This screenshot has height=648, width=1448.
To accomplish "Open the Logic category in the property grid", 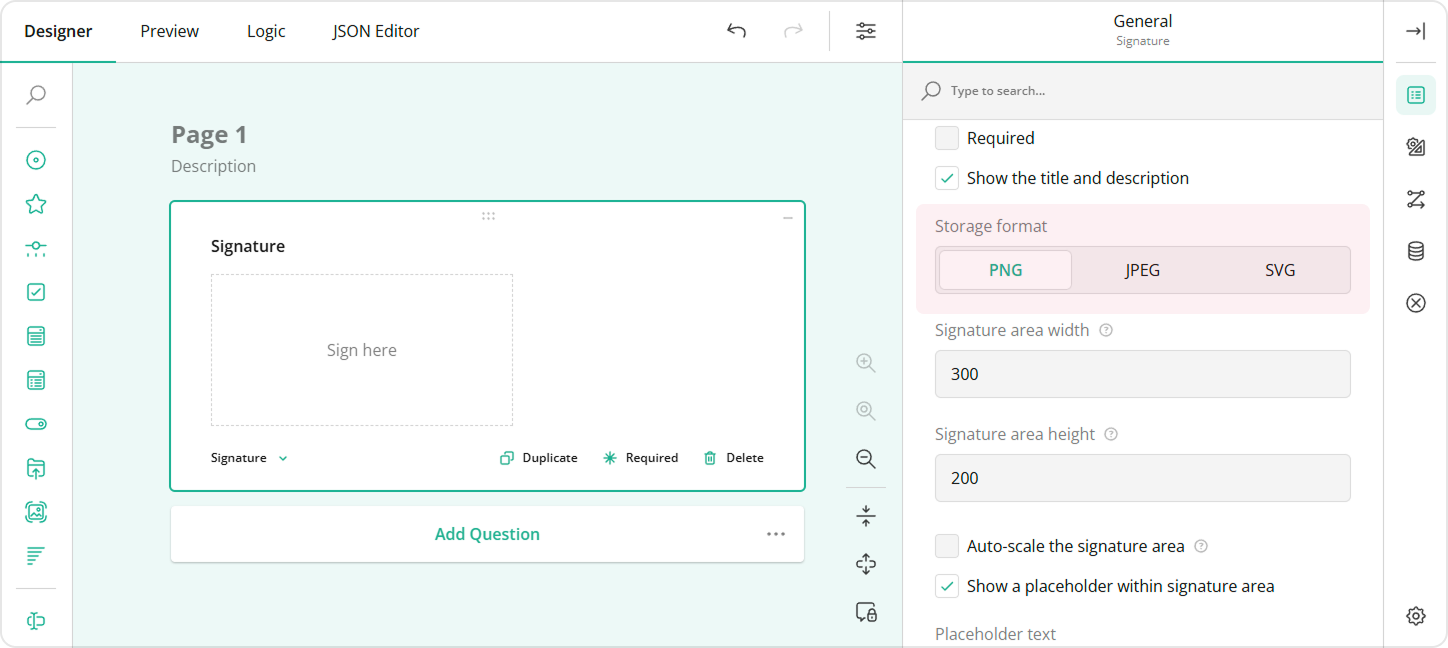I will [1416, 199].
